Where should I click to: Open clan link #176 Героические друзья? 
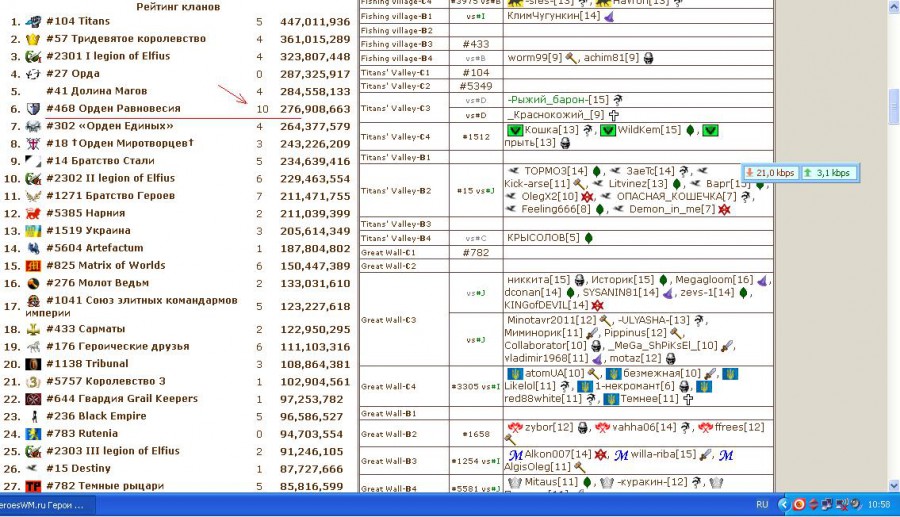point(118,347)
